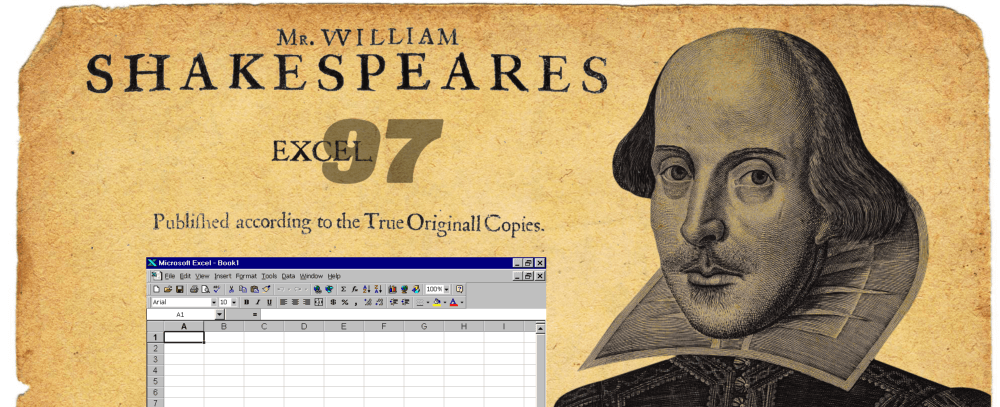
Task: Toggle Bold formatting
Action: [x=246, y=302]
